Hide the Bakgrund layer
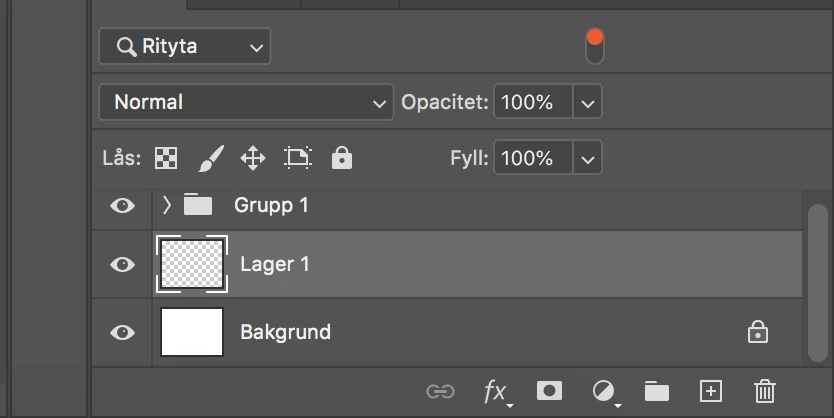Screen dimensions: 834x418 122,332
